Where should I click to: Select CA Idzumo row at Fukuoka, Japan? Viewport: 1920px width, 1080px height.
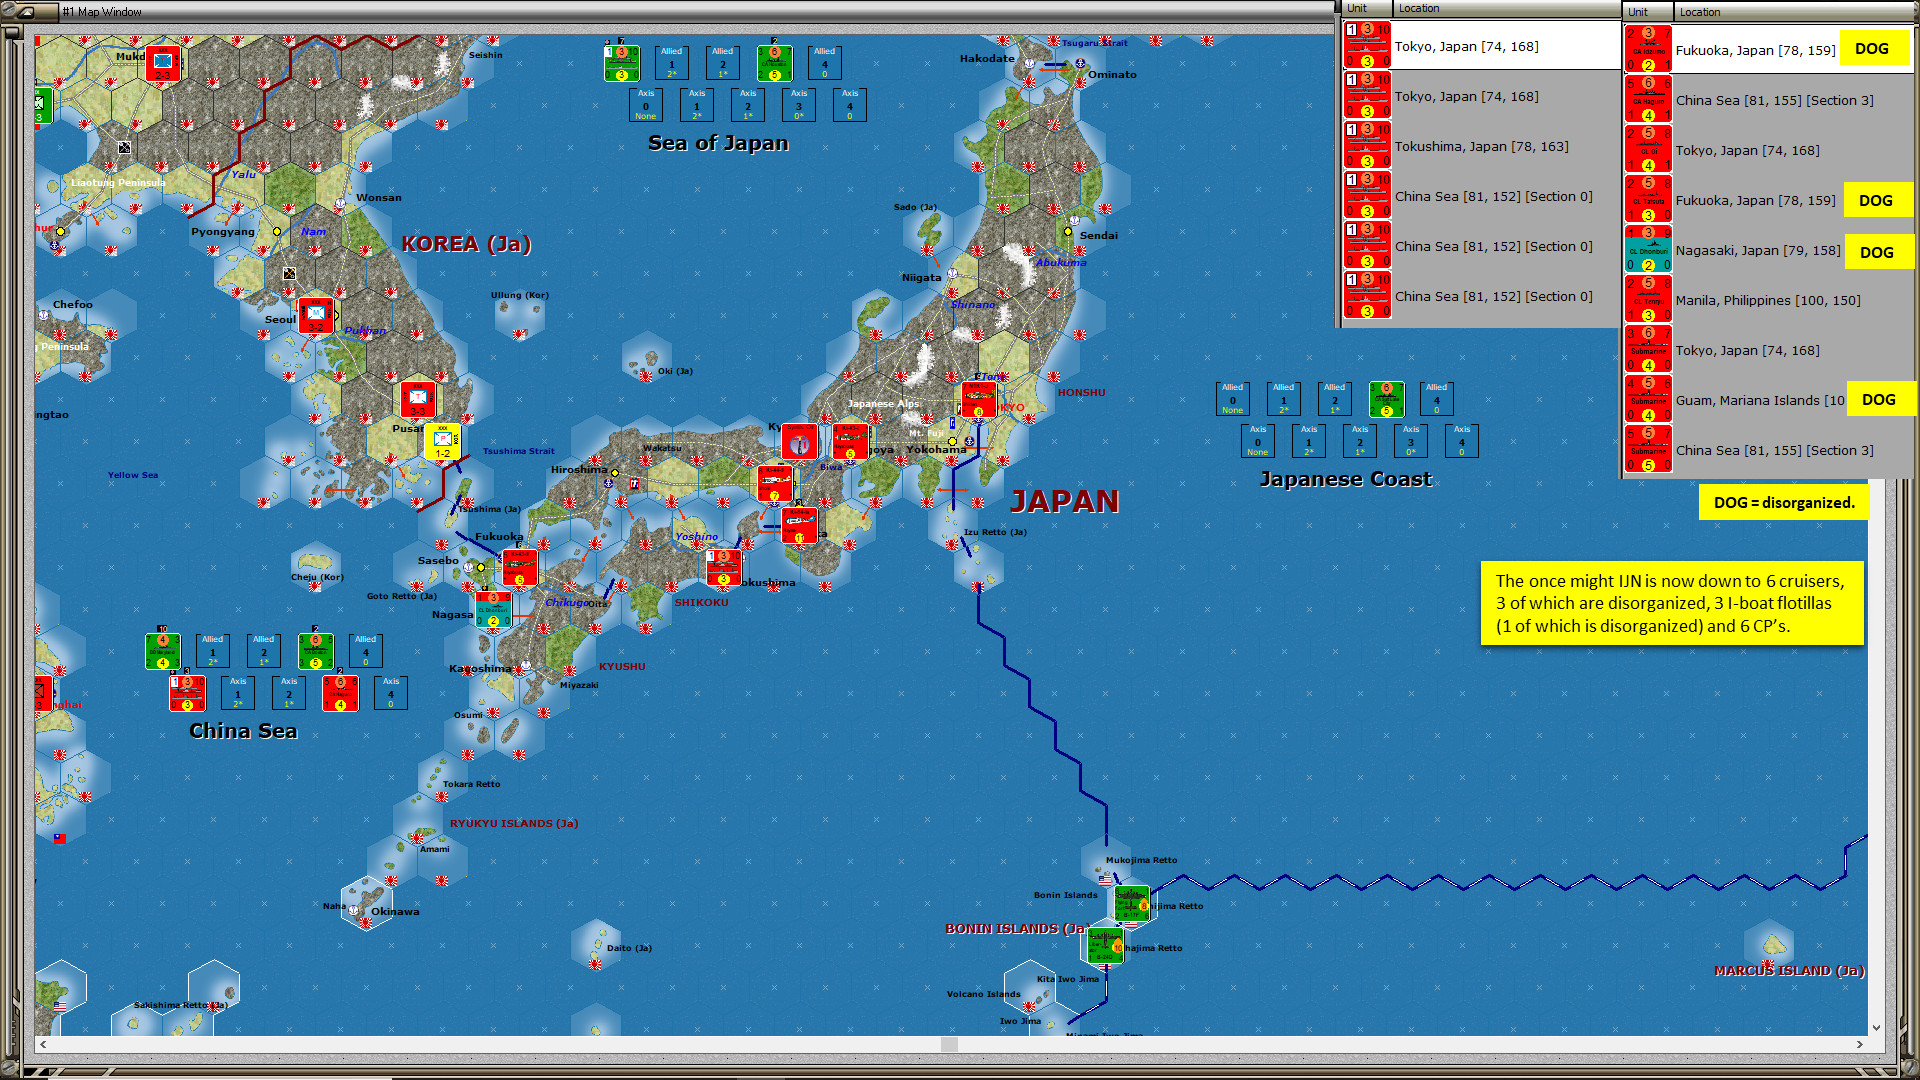(1768, 50)
